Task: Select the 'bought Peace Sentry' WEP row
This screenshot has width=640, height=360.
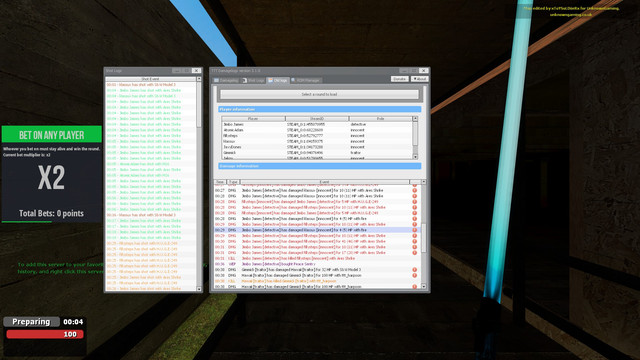Action: tap(317, 264)
